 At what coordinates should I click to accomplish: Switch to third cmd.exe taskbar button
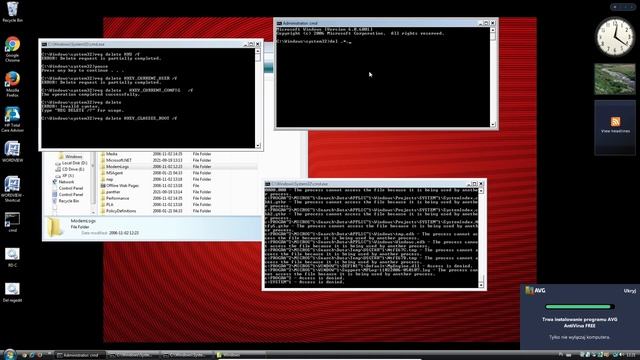(186, 356)
